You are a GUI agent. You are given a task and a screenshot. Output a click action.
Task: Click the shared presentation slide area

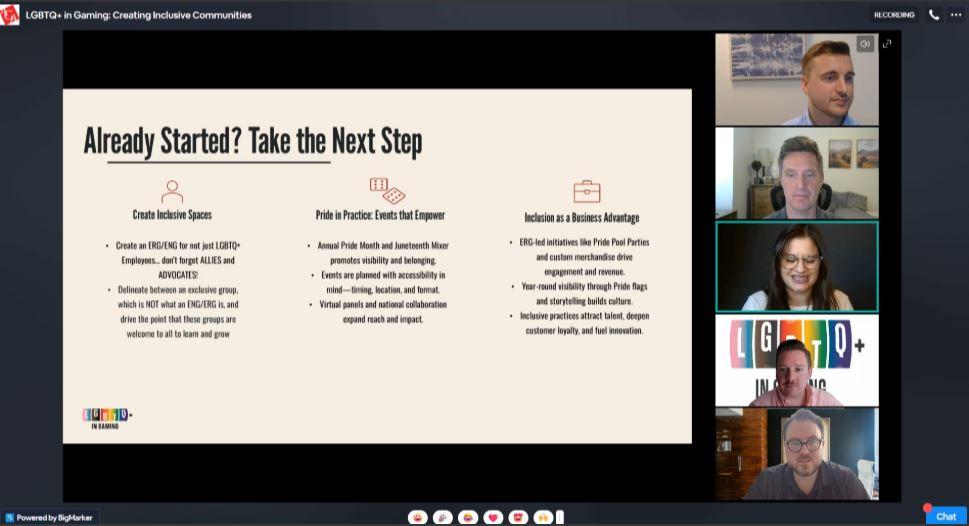377,266
